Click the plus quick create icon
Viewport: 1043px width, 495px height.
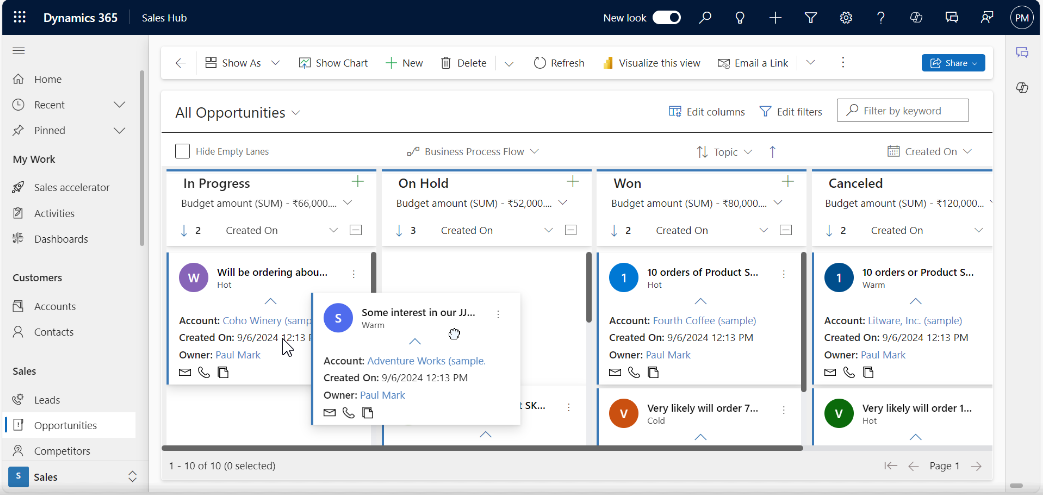point(775,18)
